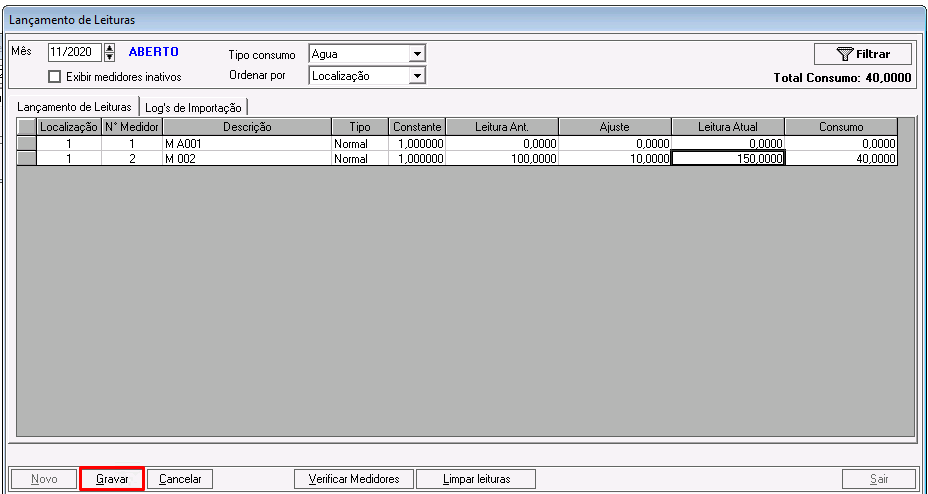Viewport: 928px width, 494px height.
Task: Click the grid's top-left select-all corner
Action: pyautogui.click(x=27, y=127)
